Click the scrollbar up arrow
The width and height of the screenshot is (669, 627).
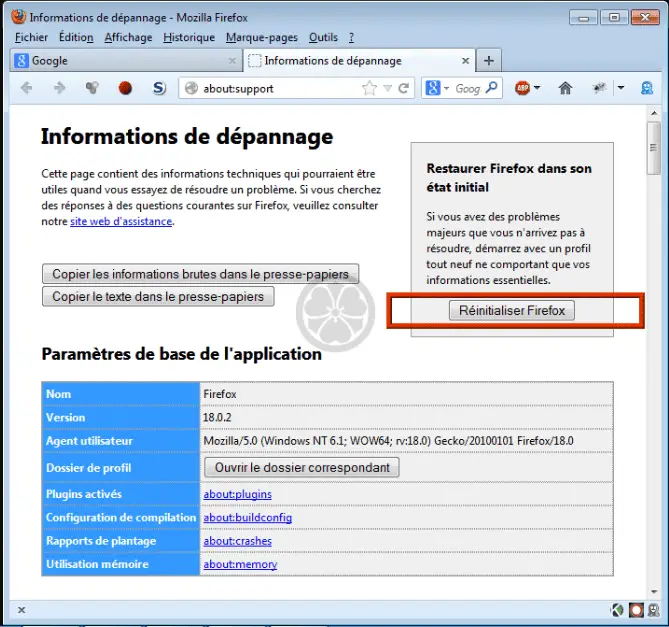[654, 113]
